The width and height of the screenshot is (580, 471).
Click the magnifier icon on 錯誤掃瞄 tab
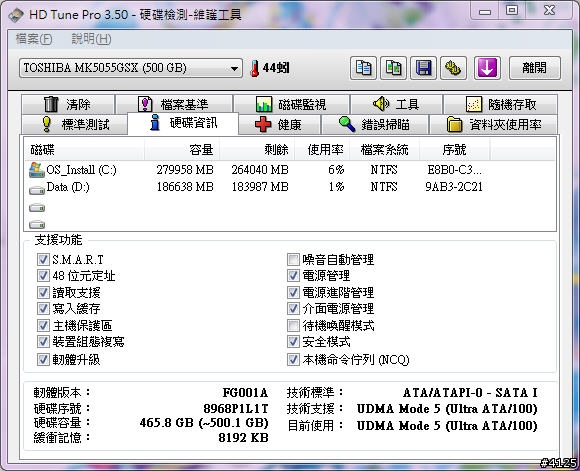pyautogui.click(x=347, y=124)
